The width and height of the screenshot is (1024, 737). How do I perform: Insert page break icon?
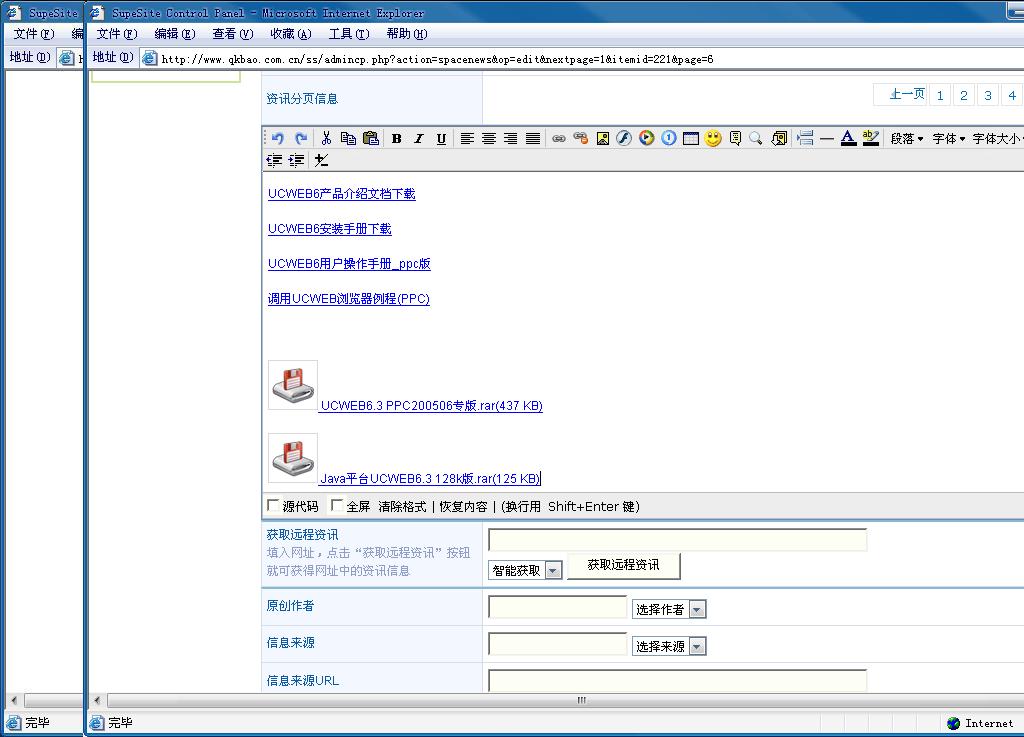805,138
